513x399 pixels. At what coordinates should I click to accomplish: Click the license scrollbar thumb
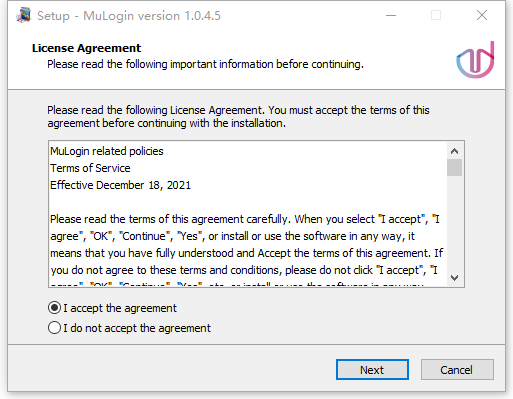tap(454, 167)
